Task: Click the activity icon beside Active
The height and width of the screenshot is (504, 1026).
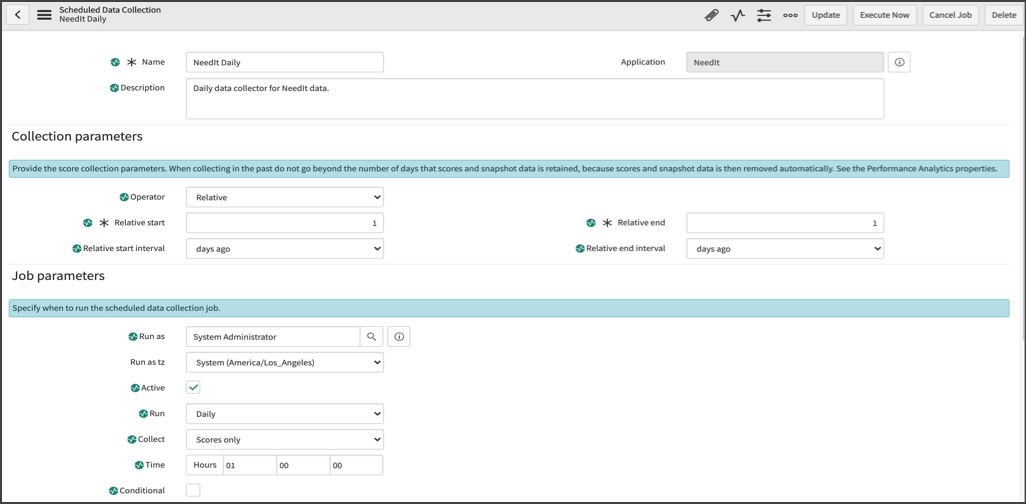Action: [135, 387]
